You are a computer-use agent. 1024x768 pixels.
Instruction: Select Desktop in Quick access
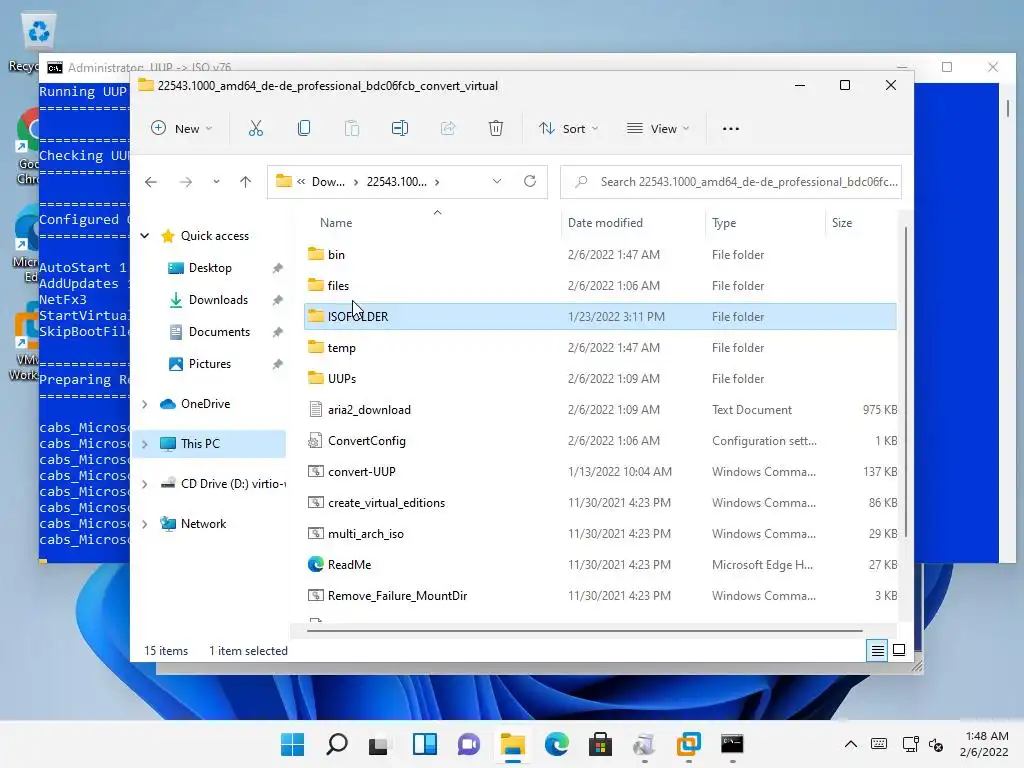tap(210, 268)
